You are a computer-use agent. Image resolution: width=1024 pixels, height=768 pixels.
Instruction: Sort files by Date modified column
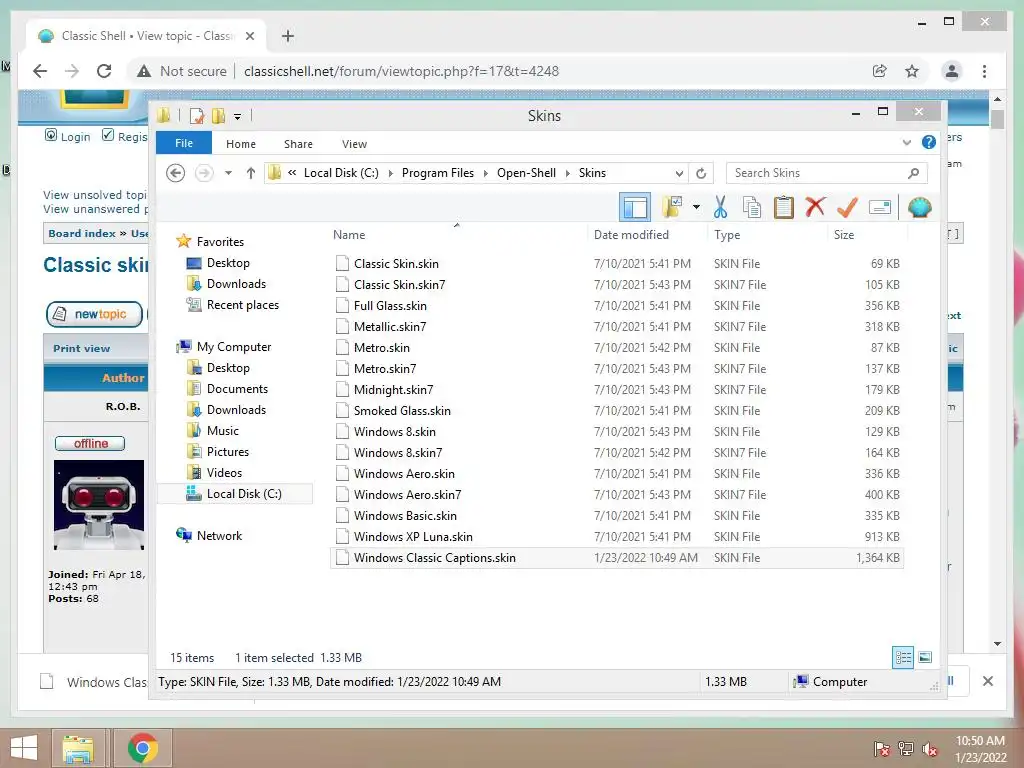coord(631,234)
